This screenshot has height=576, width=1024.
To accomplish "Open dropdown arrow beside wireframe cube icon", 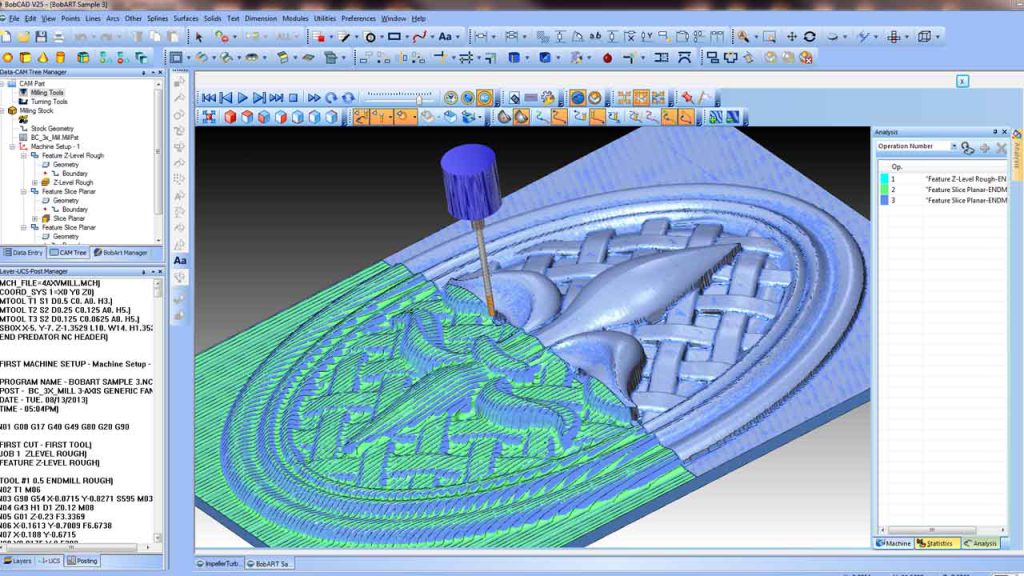I will tap(938, 37).
